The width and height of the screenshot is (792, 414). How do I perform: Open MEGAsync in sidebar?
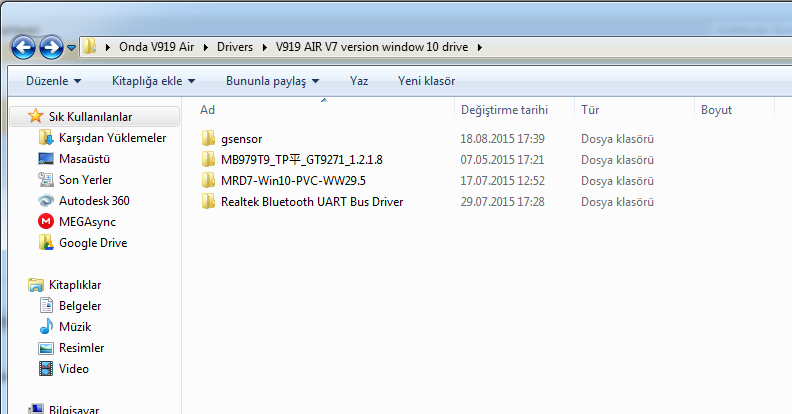(87, 222)
